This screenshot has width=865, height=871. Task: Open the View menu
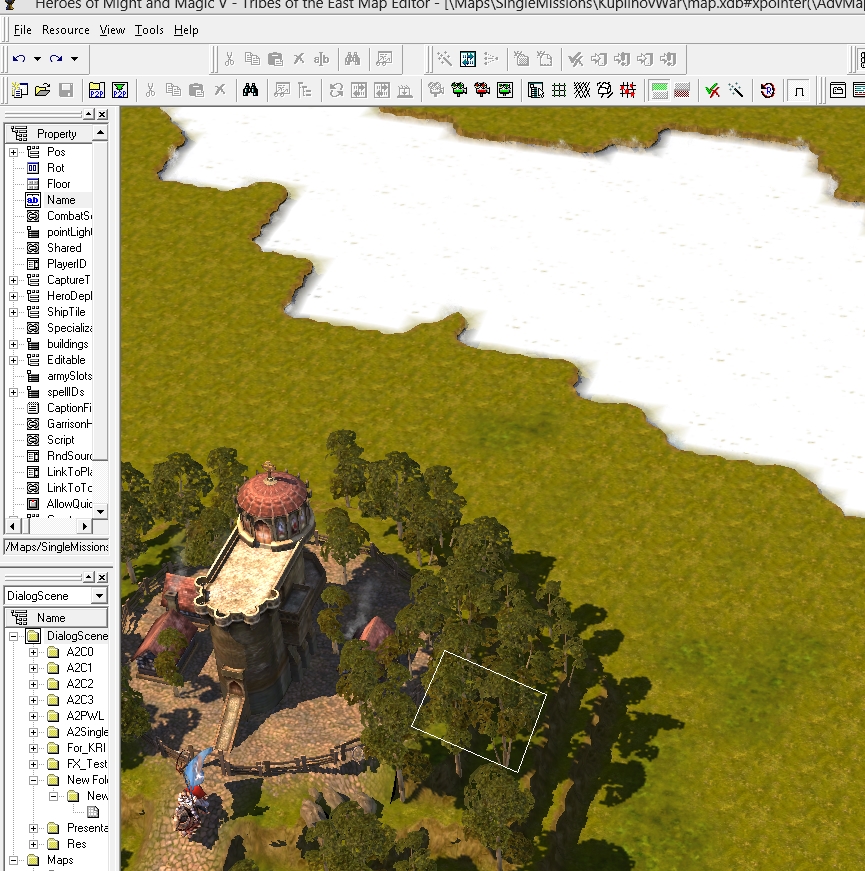(112, 30)
